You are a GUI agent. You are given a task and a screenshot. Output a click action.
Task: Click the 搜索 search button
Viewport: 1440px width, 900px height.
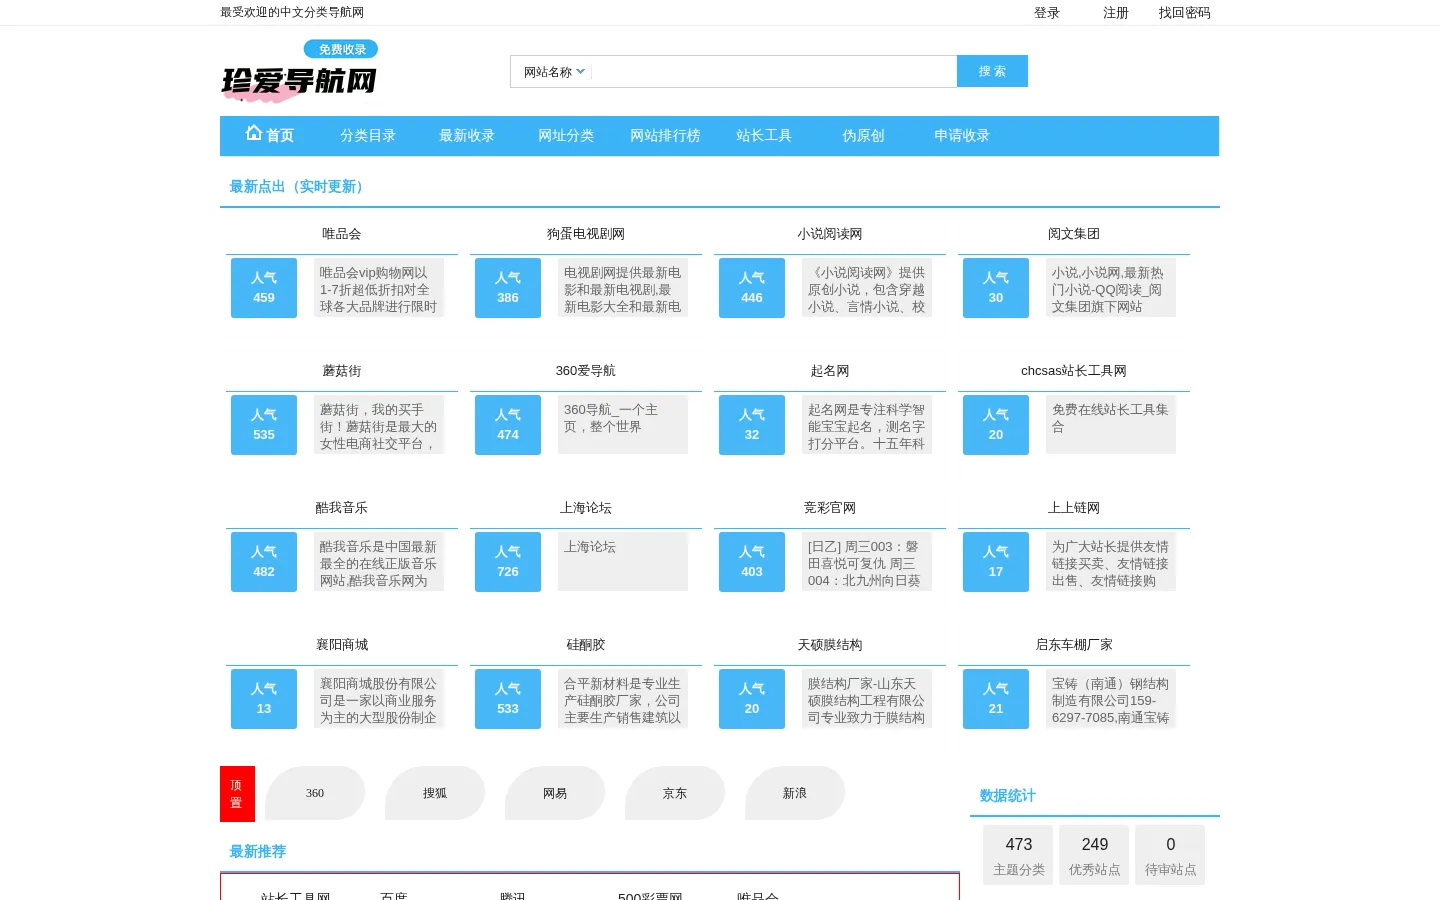click(992, 71)
